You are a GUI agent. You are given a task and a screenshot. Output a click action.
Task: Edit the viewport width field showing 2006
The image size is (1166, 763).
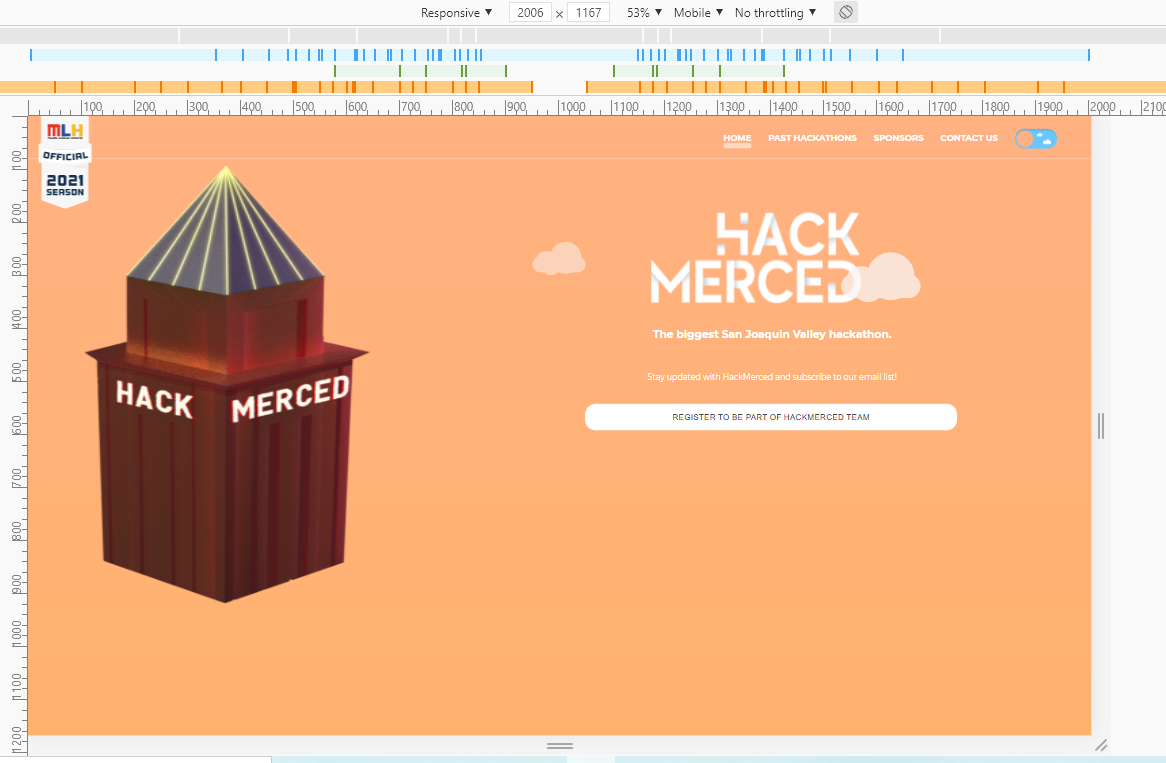(x=530, y=13)
